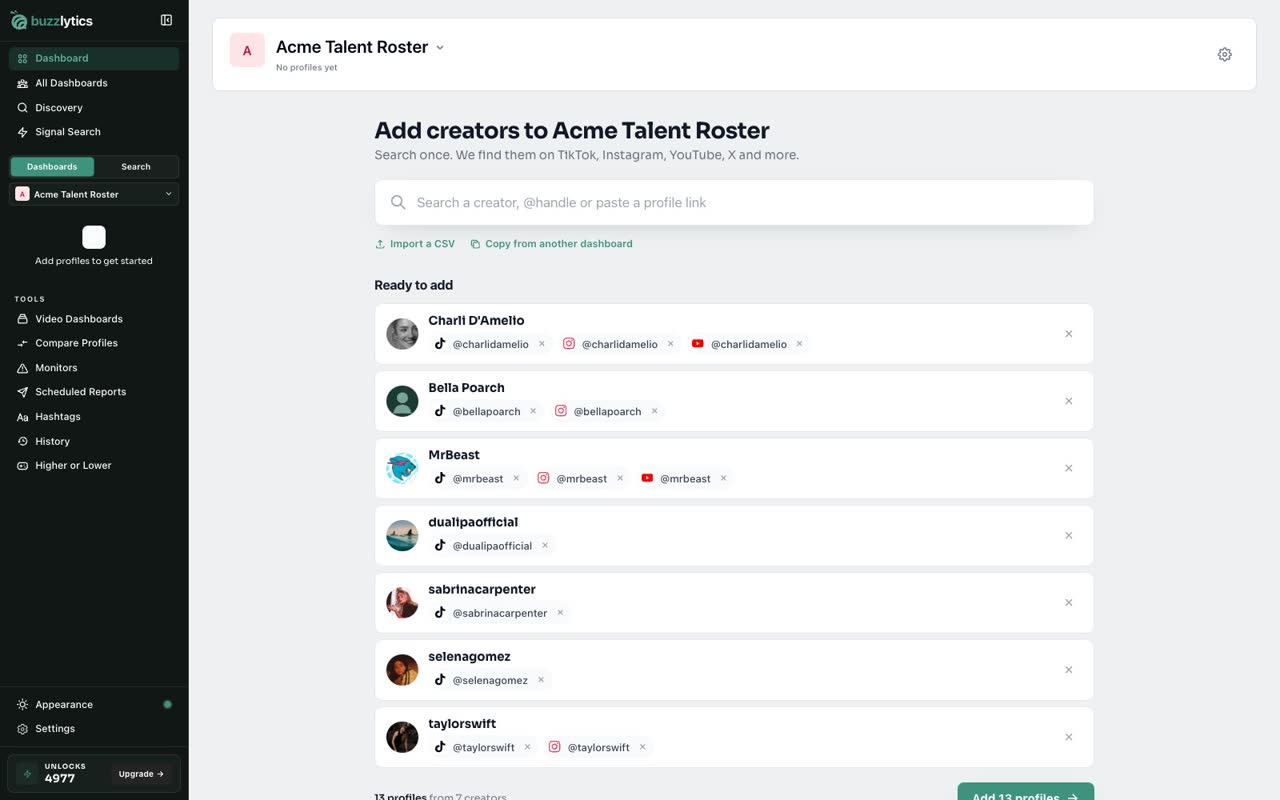The image size is (1280, 800).
Task: Focus the creator search field
Action: [x=734, y=203]
